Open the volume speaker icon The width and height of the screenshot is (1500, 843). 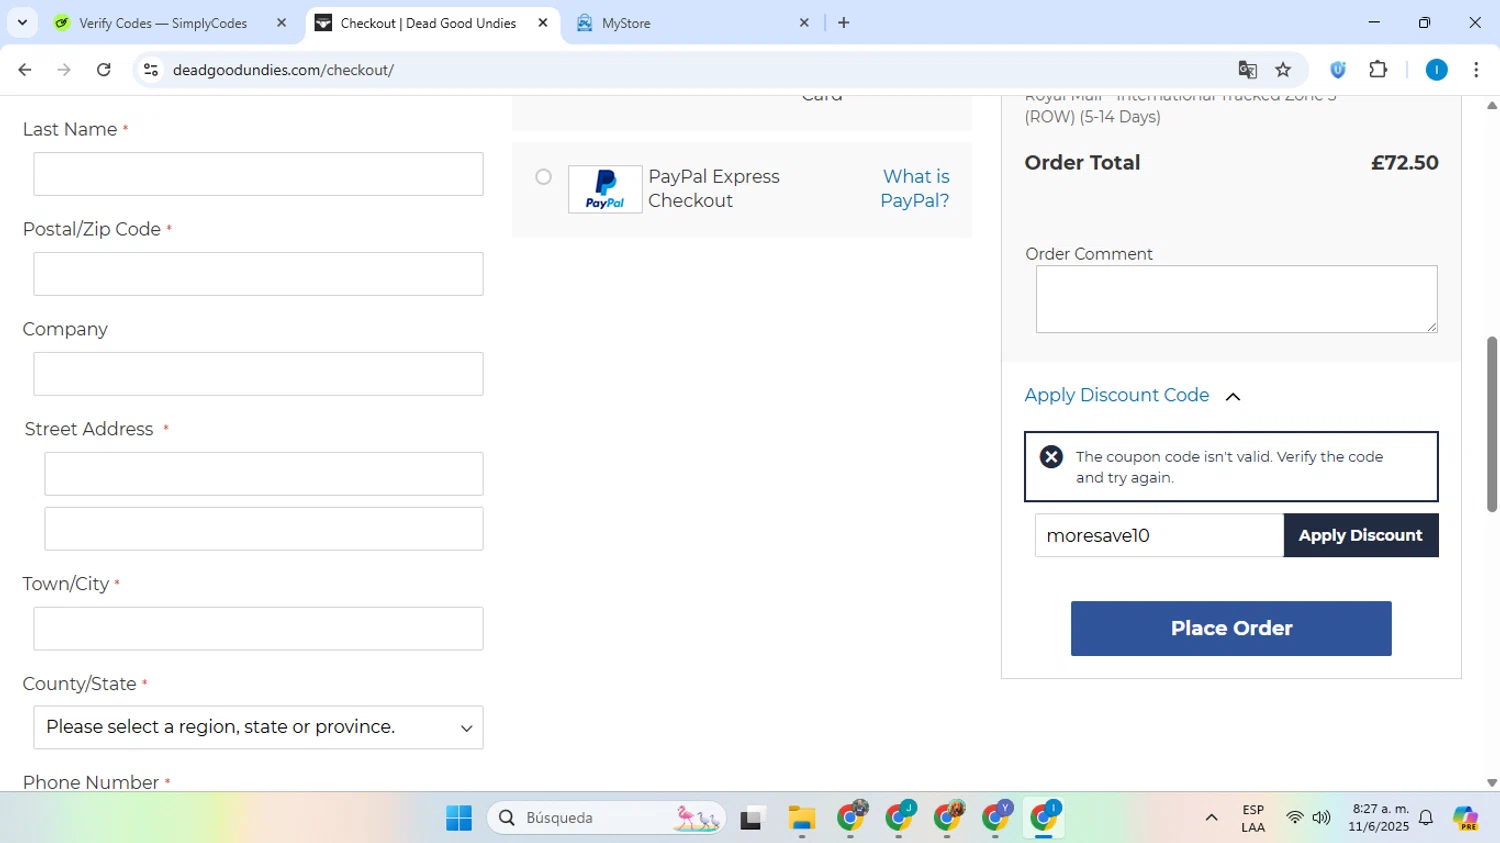(1321, 818)
